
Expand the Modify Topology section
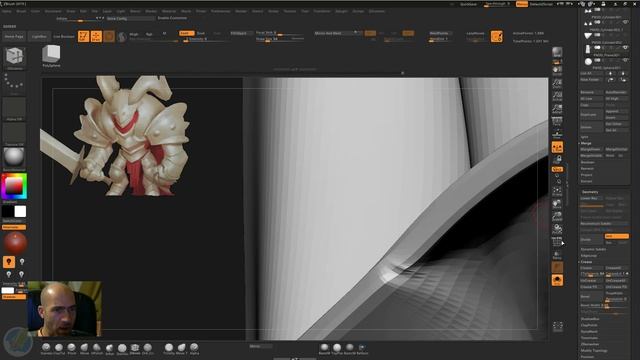click(594, 351)
